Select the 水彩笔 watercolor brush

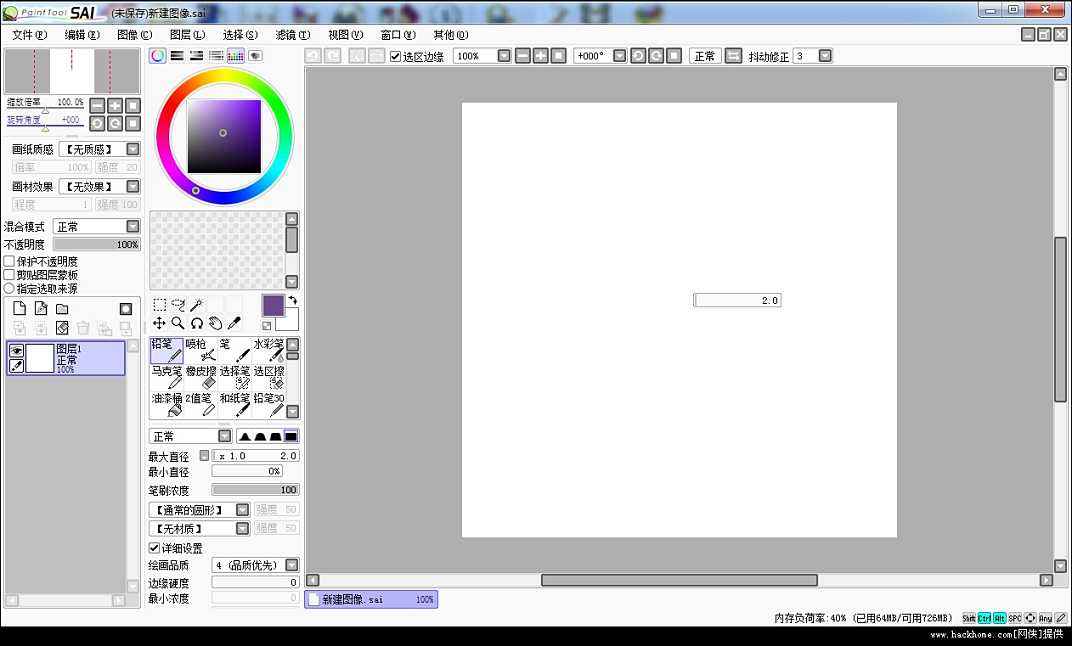click(269, 350)
